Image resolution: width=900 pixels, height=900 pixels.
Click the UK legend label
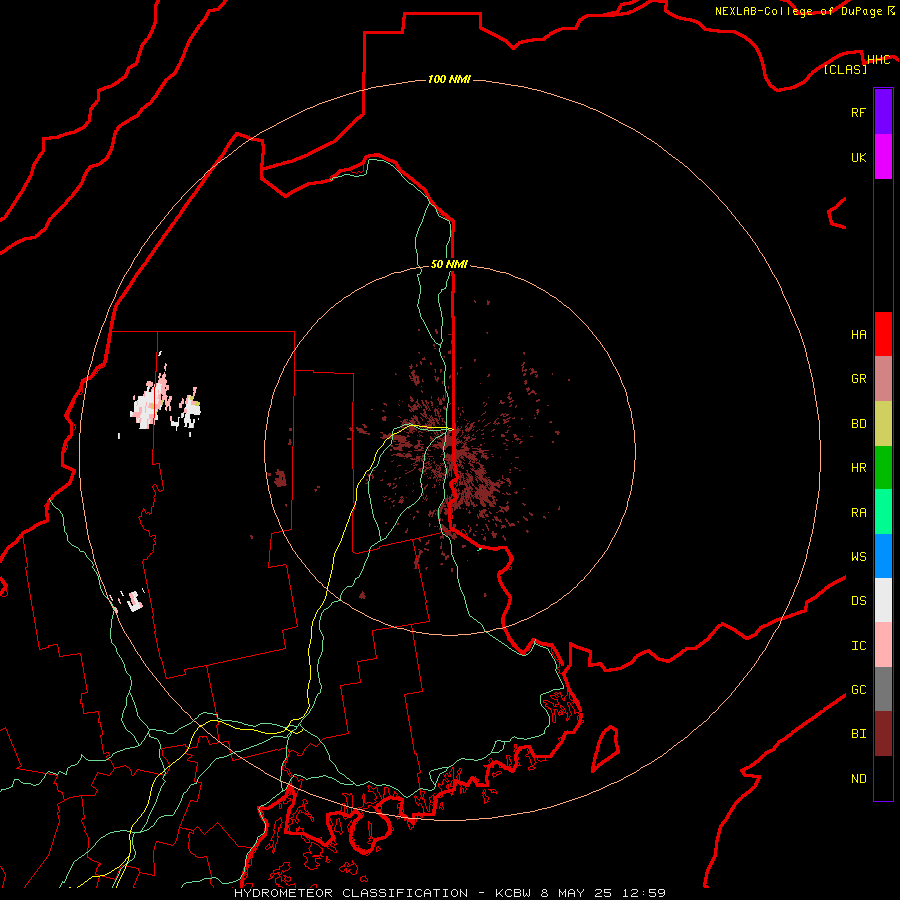[x=858, y=157]
